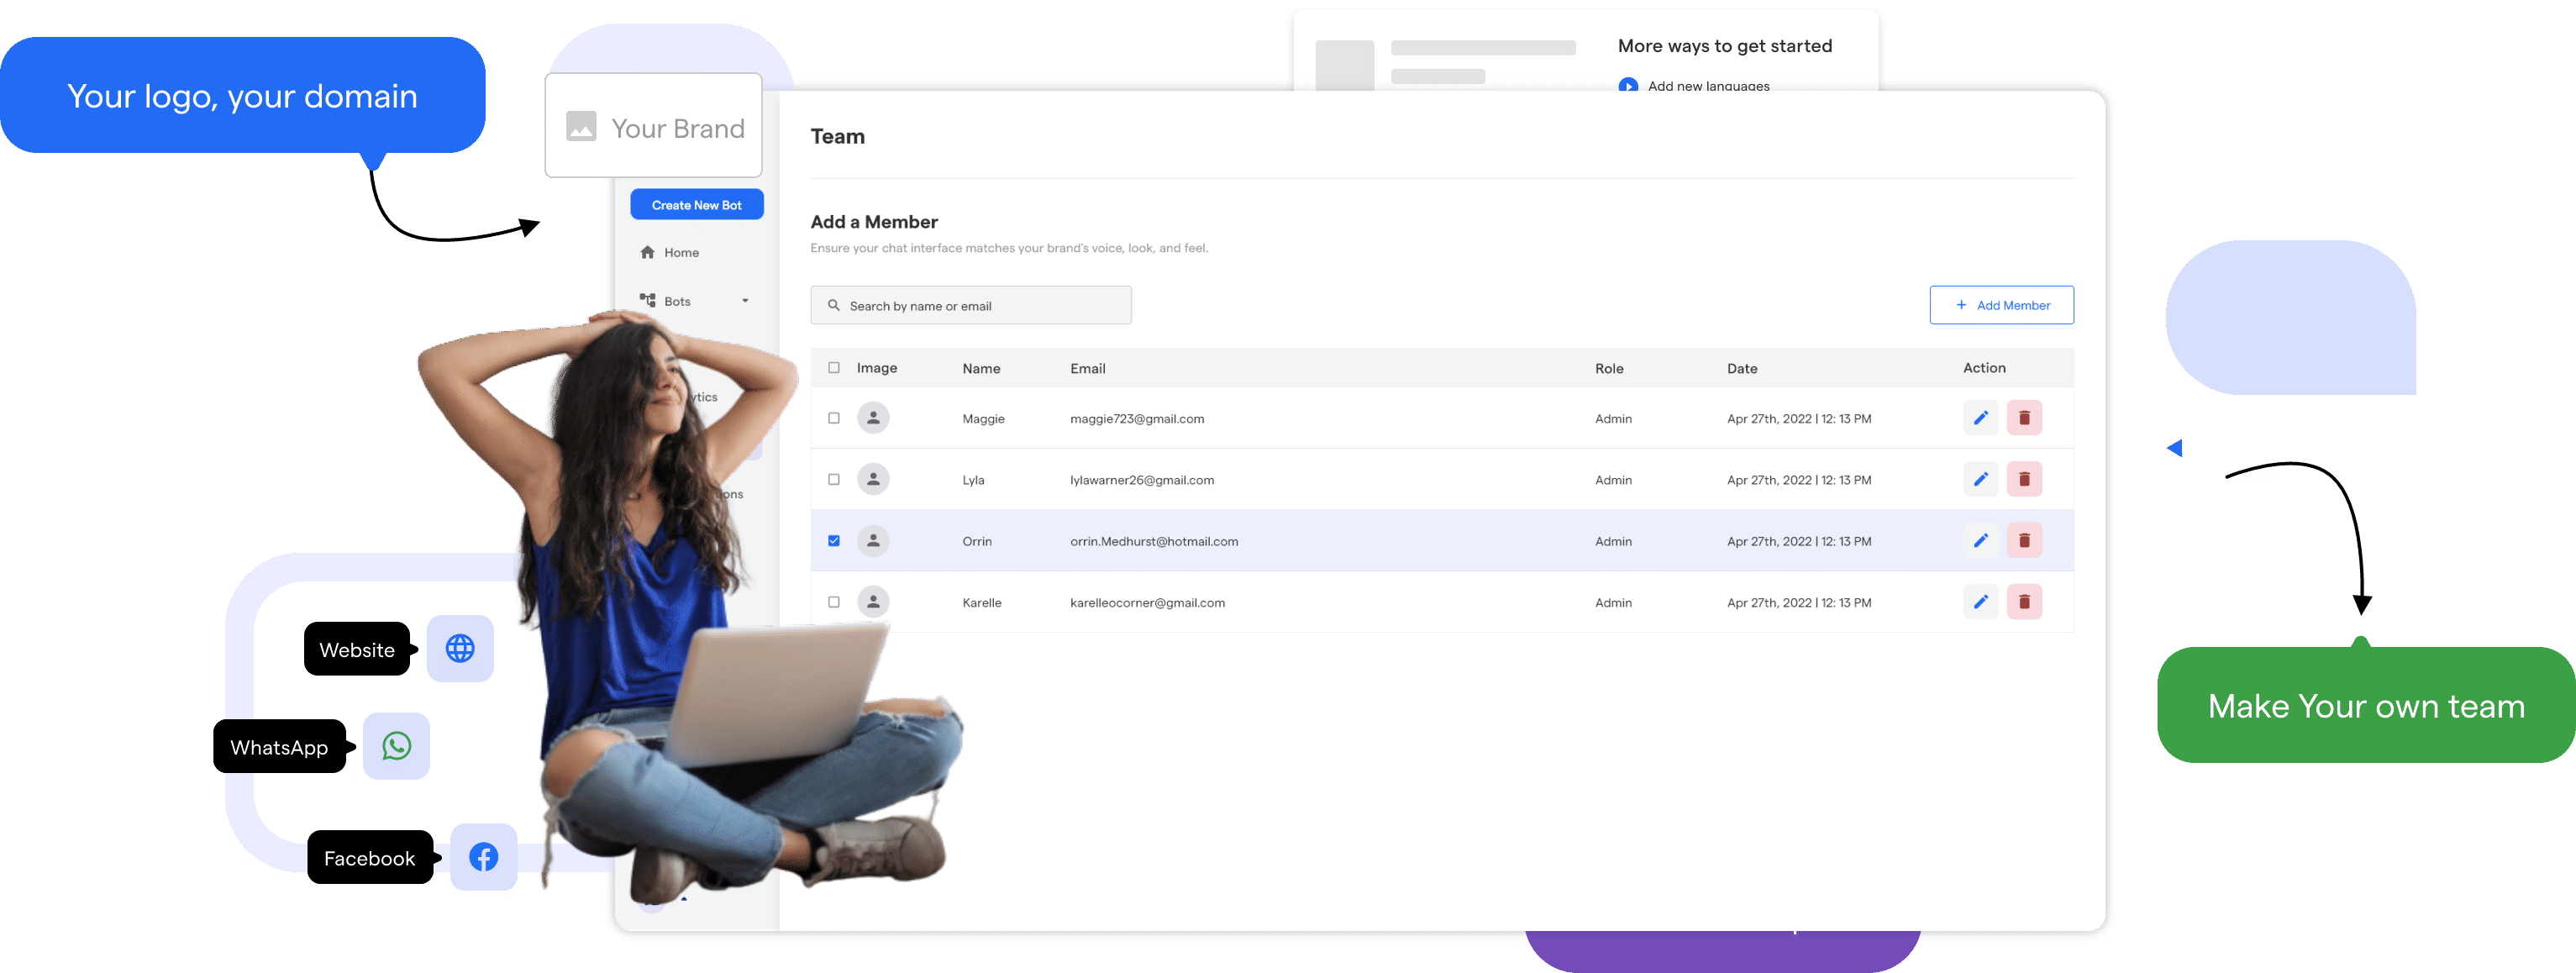The width and height of the screenshot is (2576, 973).
Task: Click the Facebook channel icon
Action: click(484, 856)
